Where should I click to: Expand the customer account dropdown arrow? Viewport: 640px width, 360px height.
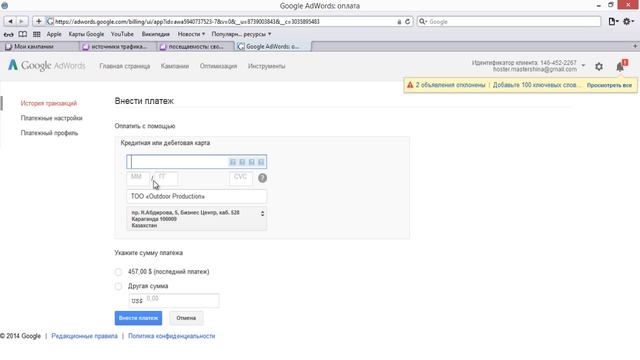click(583, 66)
